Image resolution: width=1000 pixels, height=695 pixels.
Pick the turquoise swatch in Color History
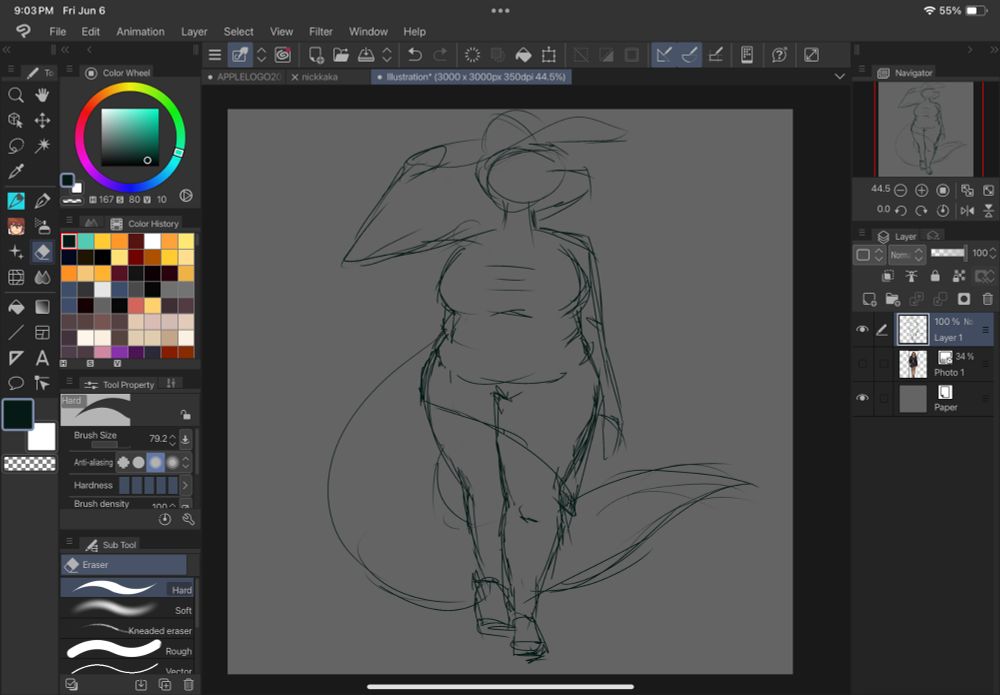[x=85, y=241]
